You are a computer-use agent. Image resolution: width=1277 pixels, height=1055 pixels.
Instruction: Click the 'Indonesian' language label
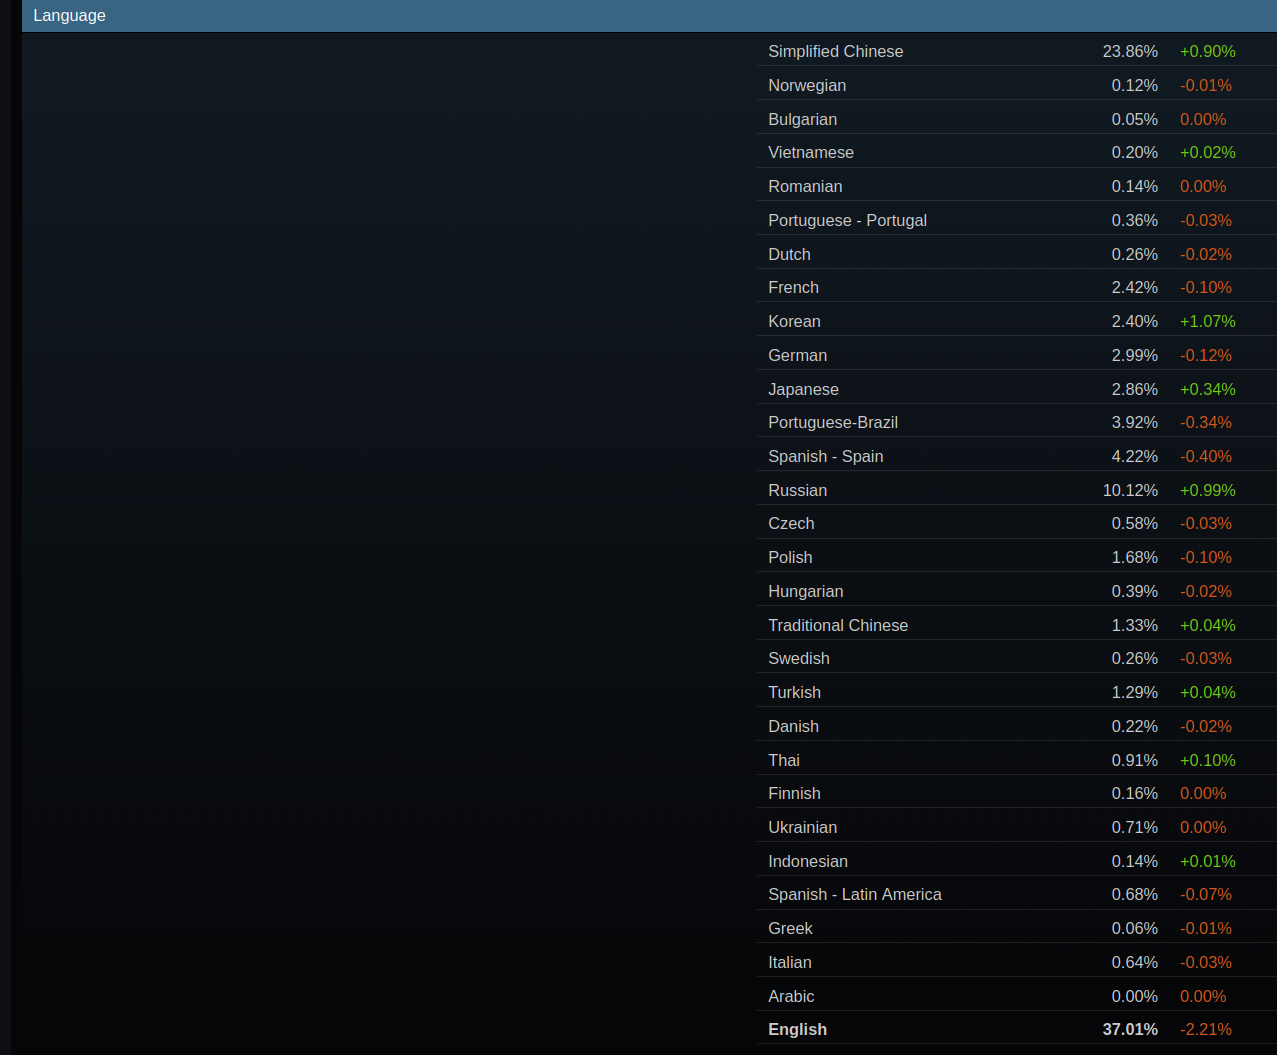coord(808,861)
